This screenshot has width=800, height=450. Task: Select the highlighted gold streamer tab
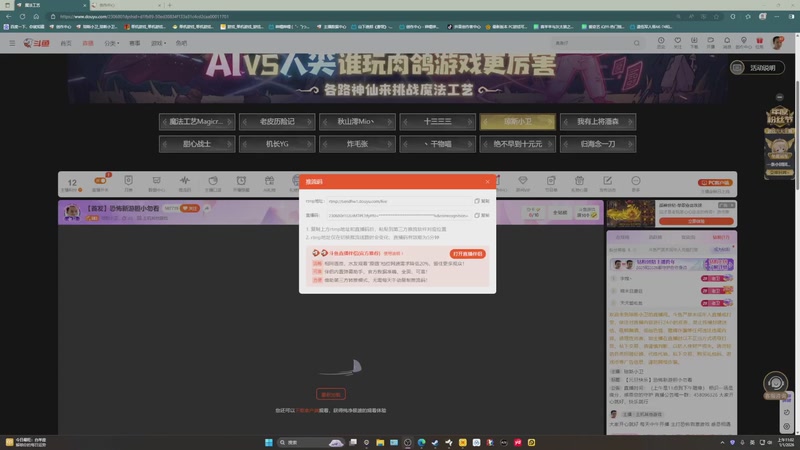point(517,121)
